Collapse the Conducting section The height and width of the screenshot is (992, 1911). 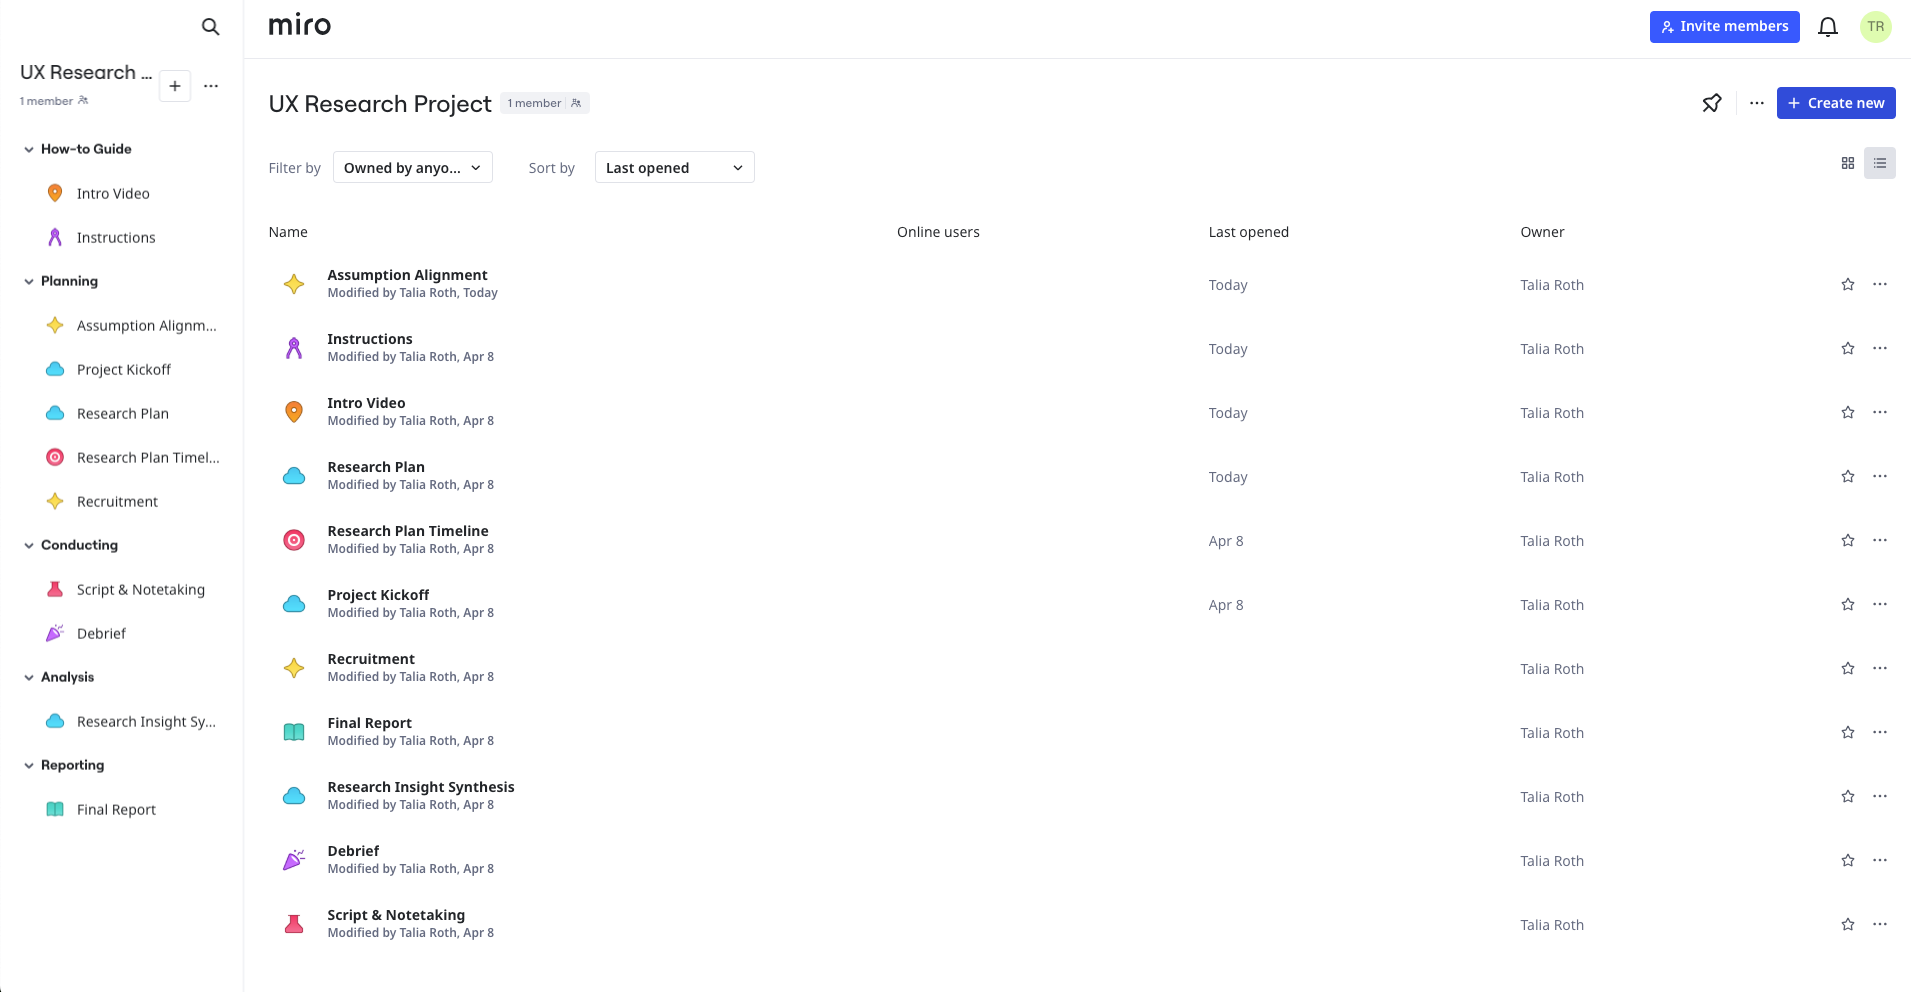pyautogui.click(x=29, y=545)
